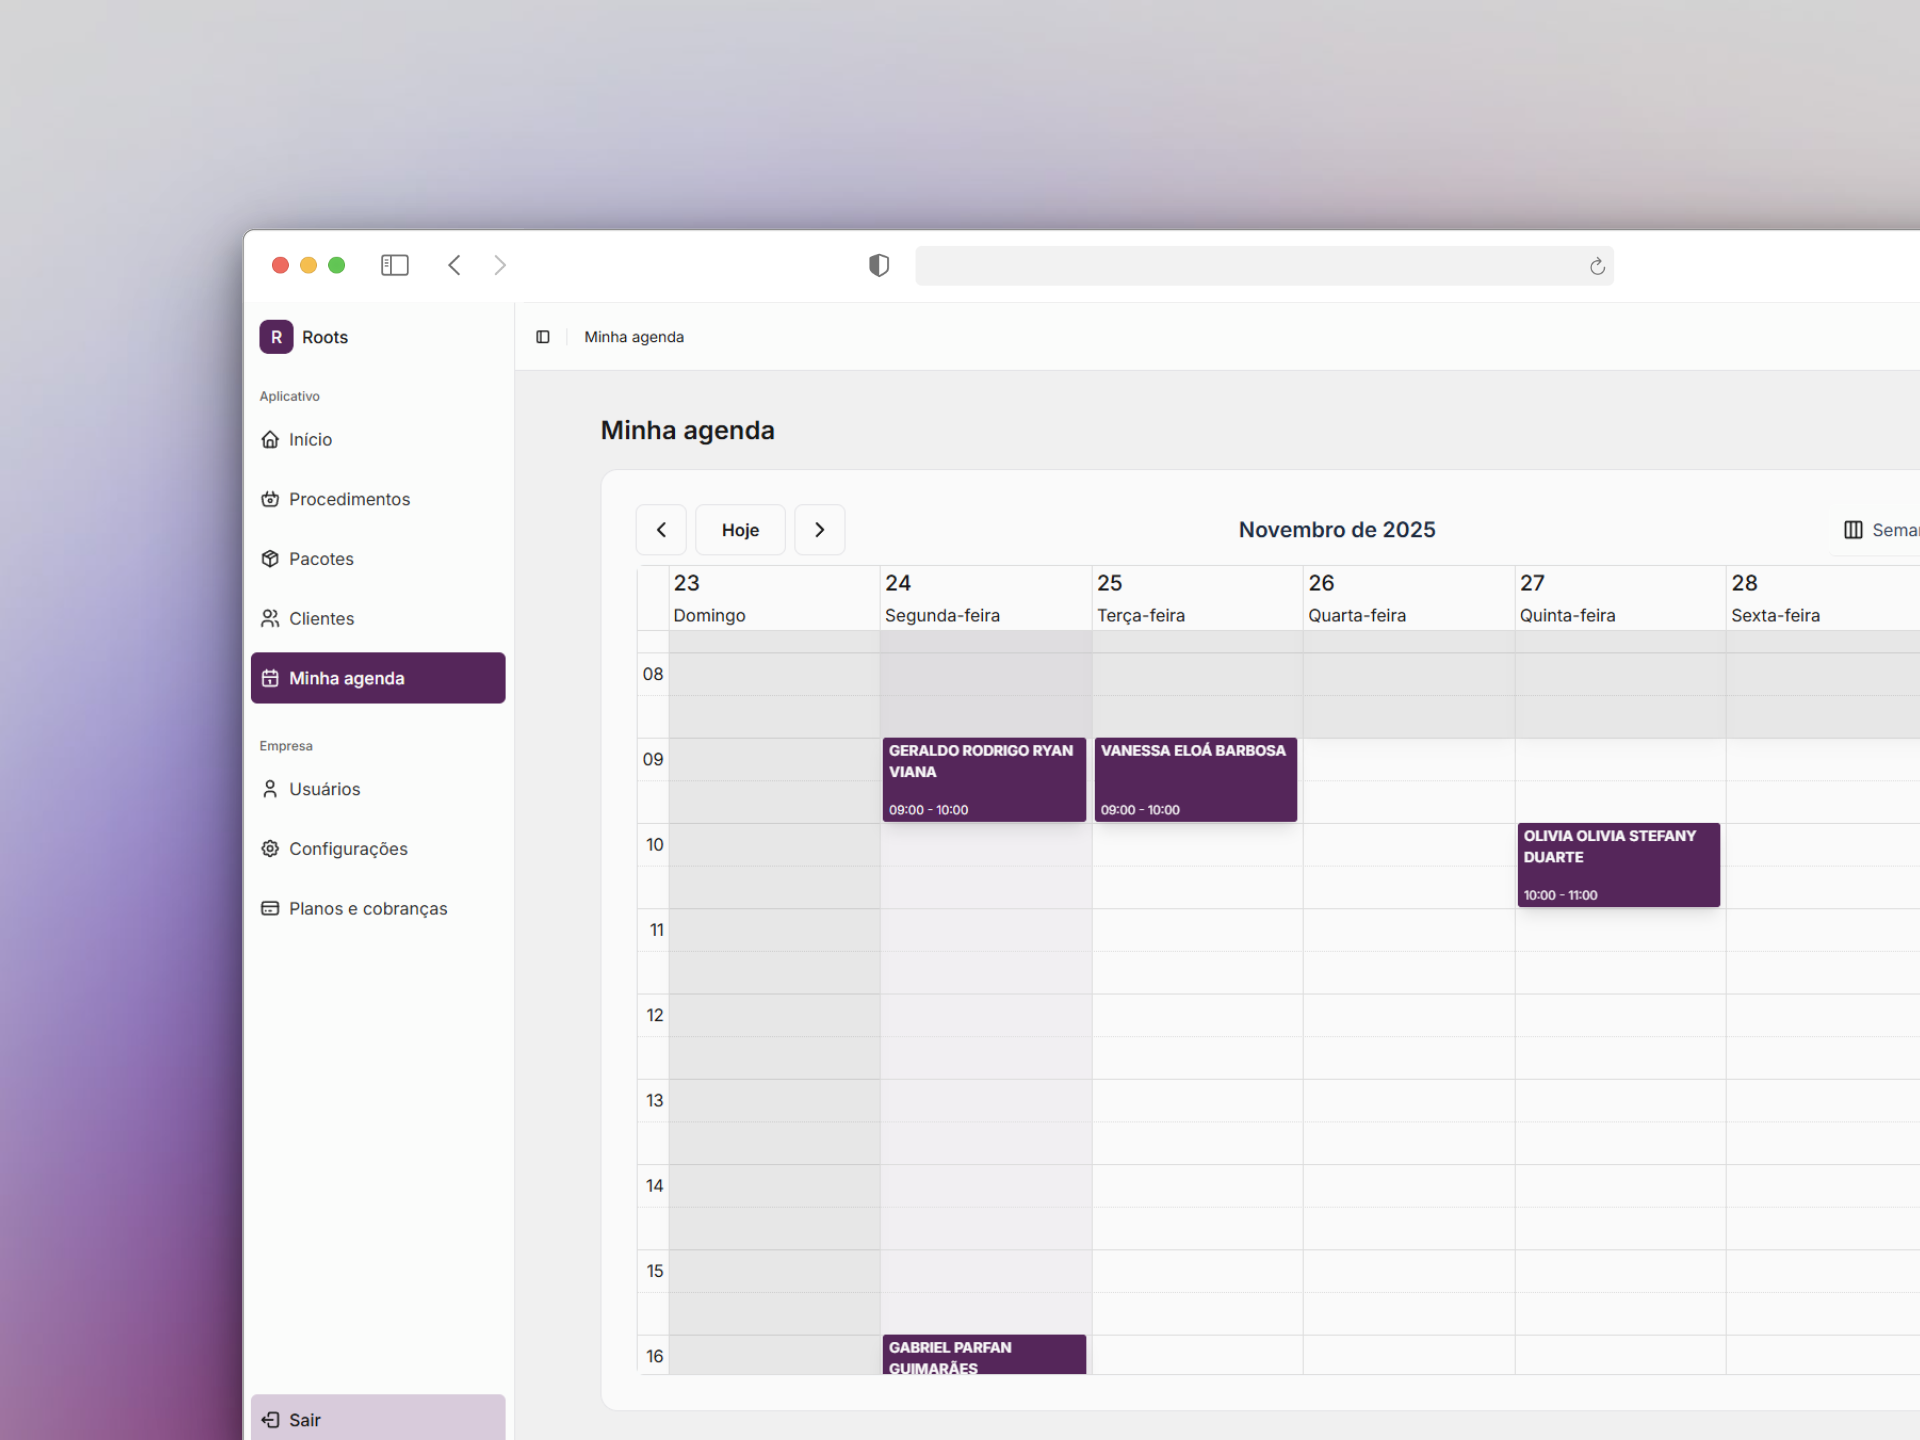
Task: Go to previous week with left chevron
Action: pos(661,530)
